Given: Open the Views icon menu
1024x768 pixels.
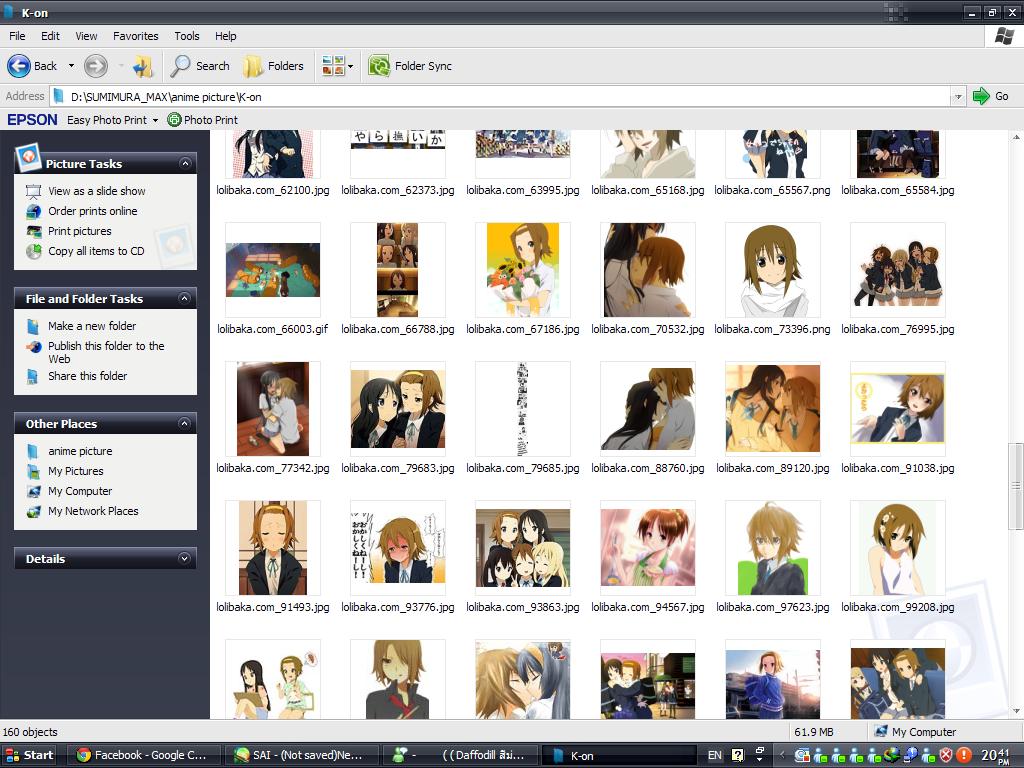Looking at the screenshot, I should (337, 66).
